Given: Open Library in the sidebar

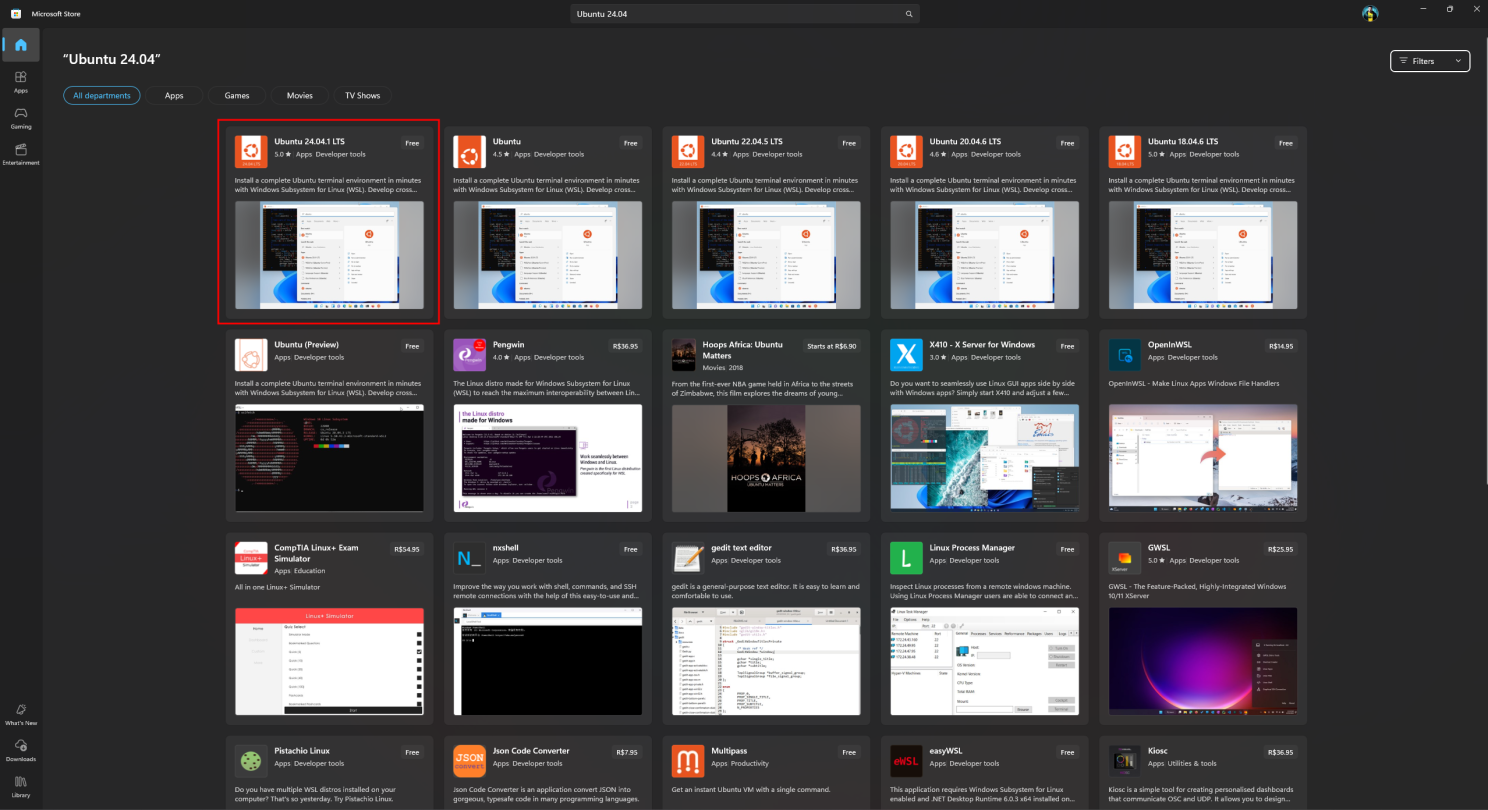Looking at the screenshot, I should coord(21,786).
